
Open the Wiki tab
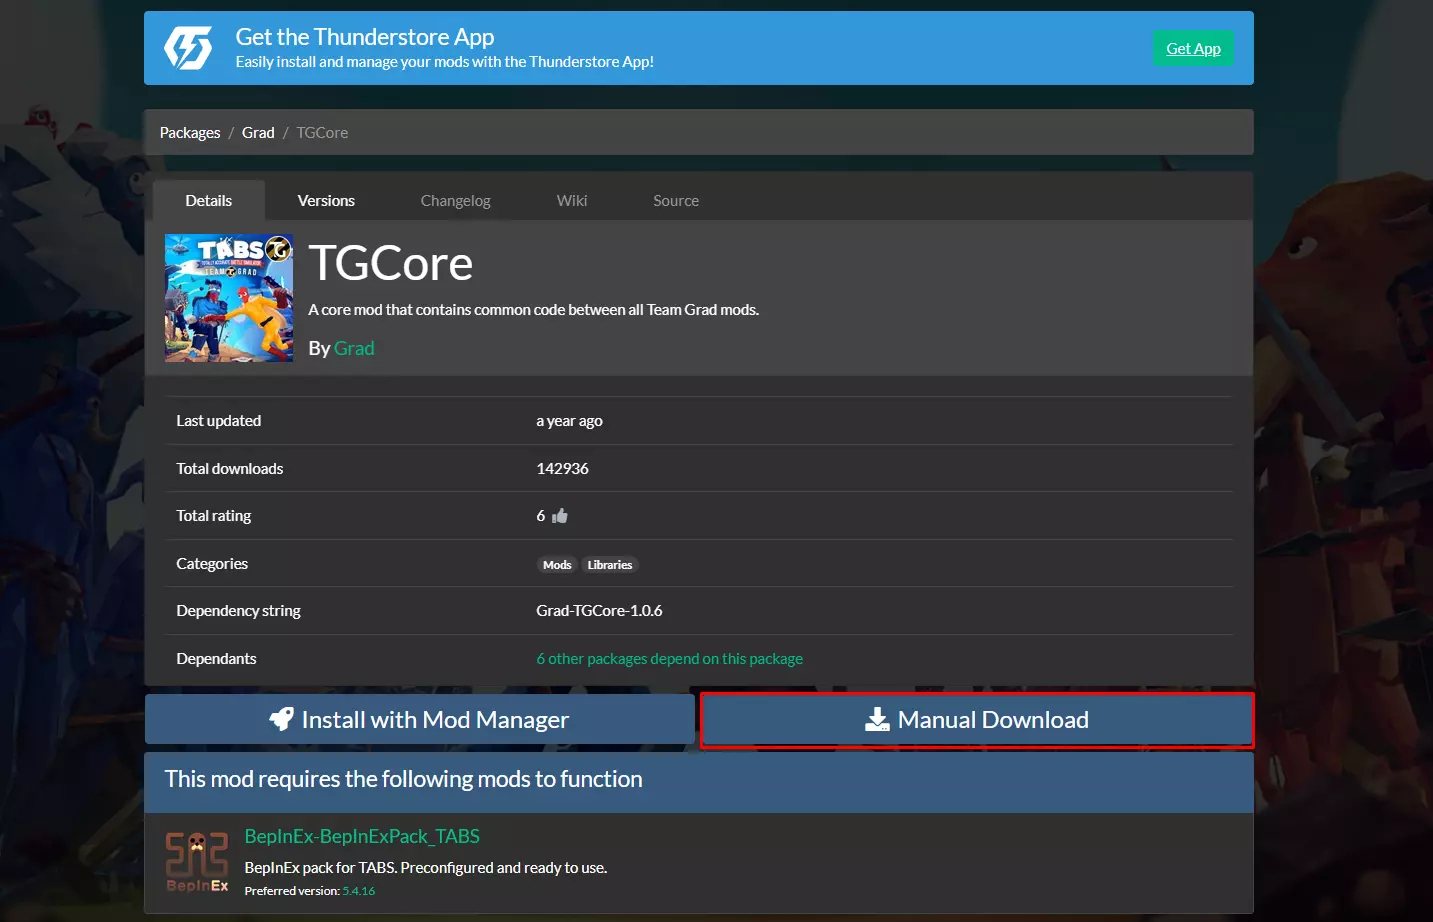572,201
